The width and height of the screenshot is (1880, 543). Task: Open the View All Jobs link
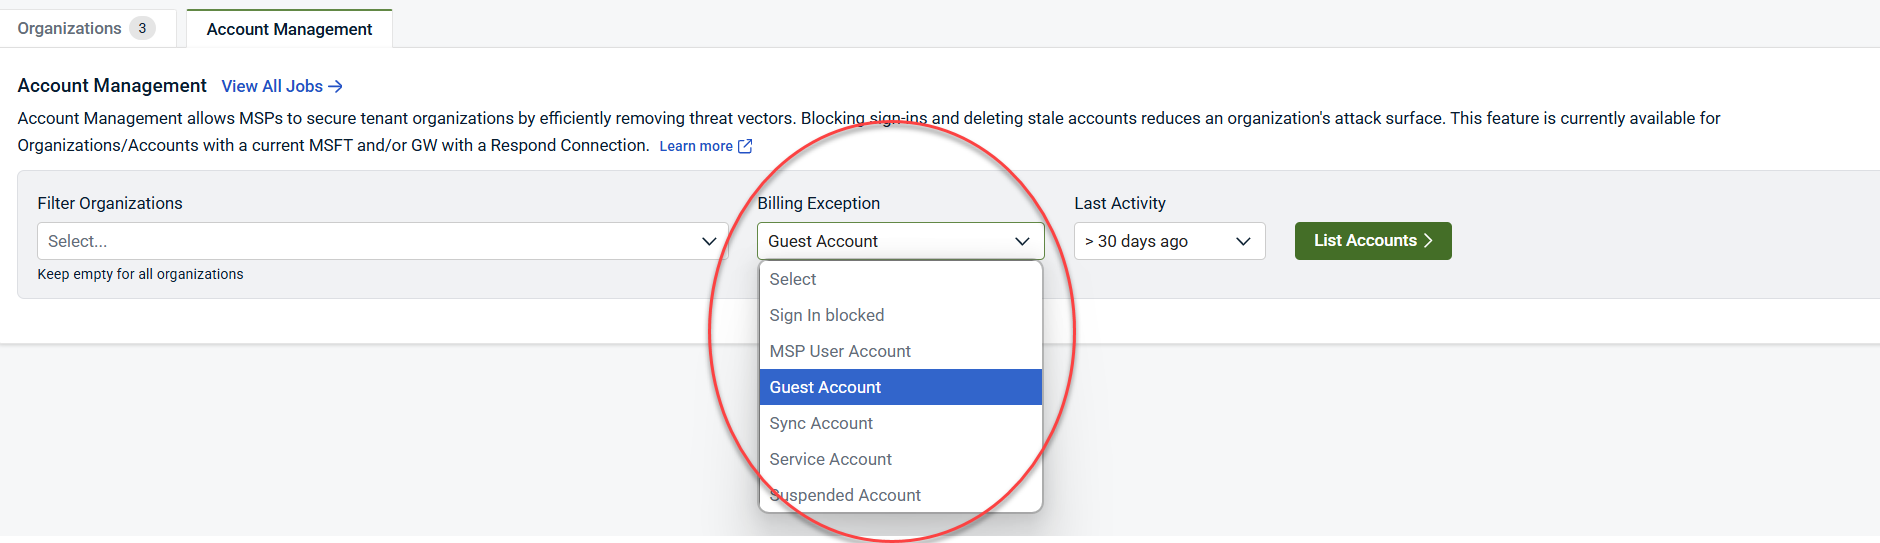272,86
